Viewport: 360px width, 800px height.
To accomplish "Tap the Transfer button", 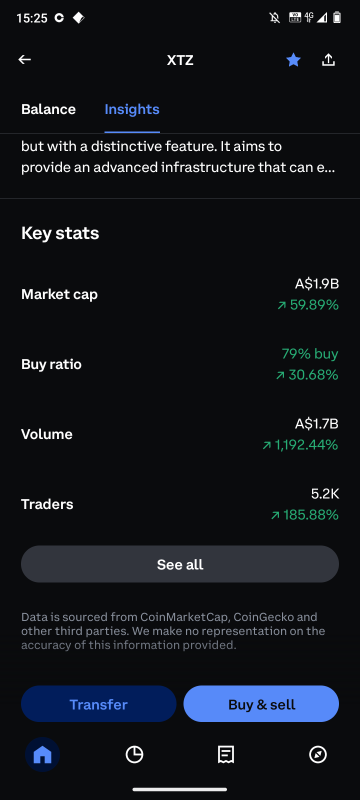I will 98,704.
